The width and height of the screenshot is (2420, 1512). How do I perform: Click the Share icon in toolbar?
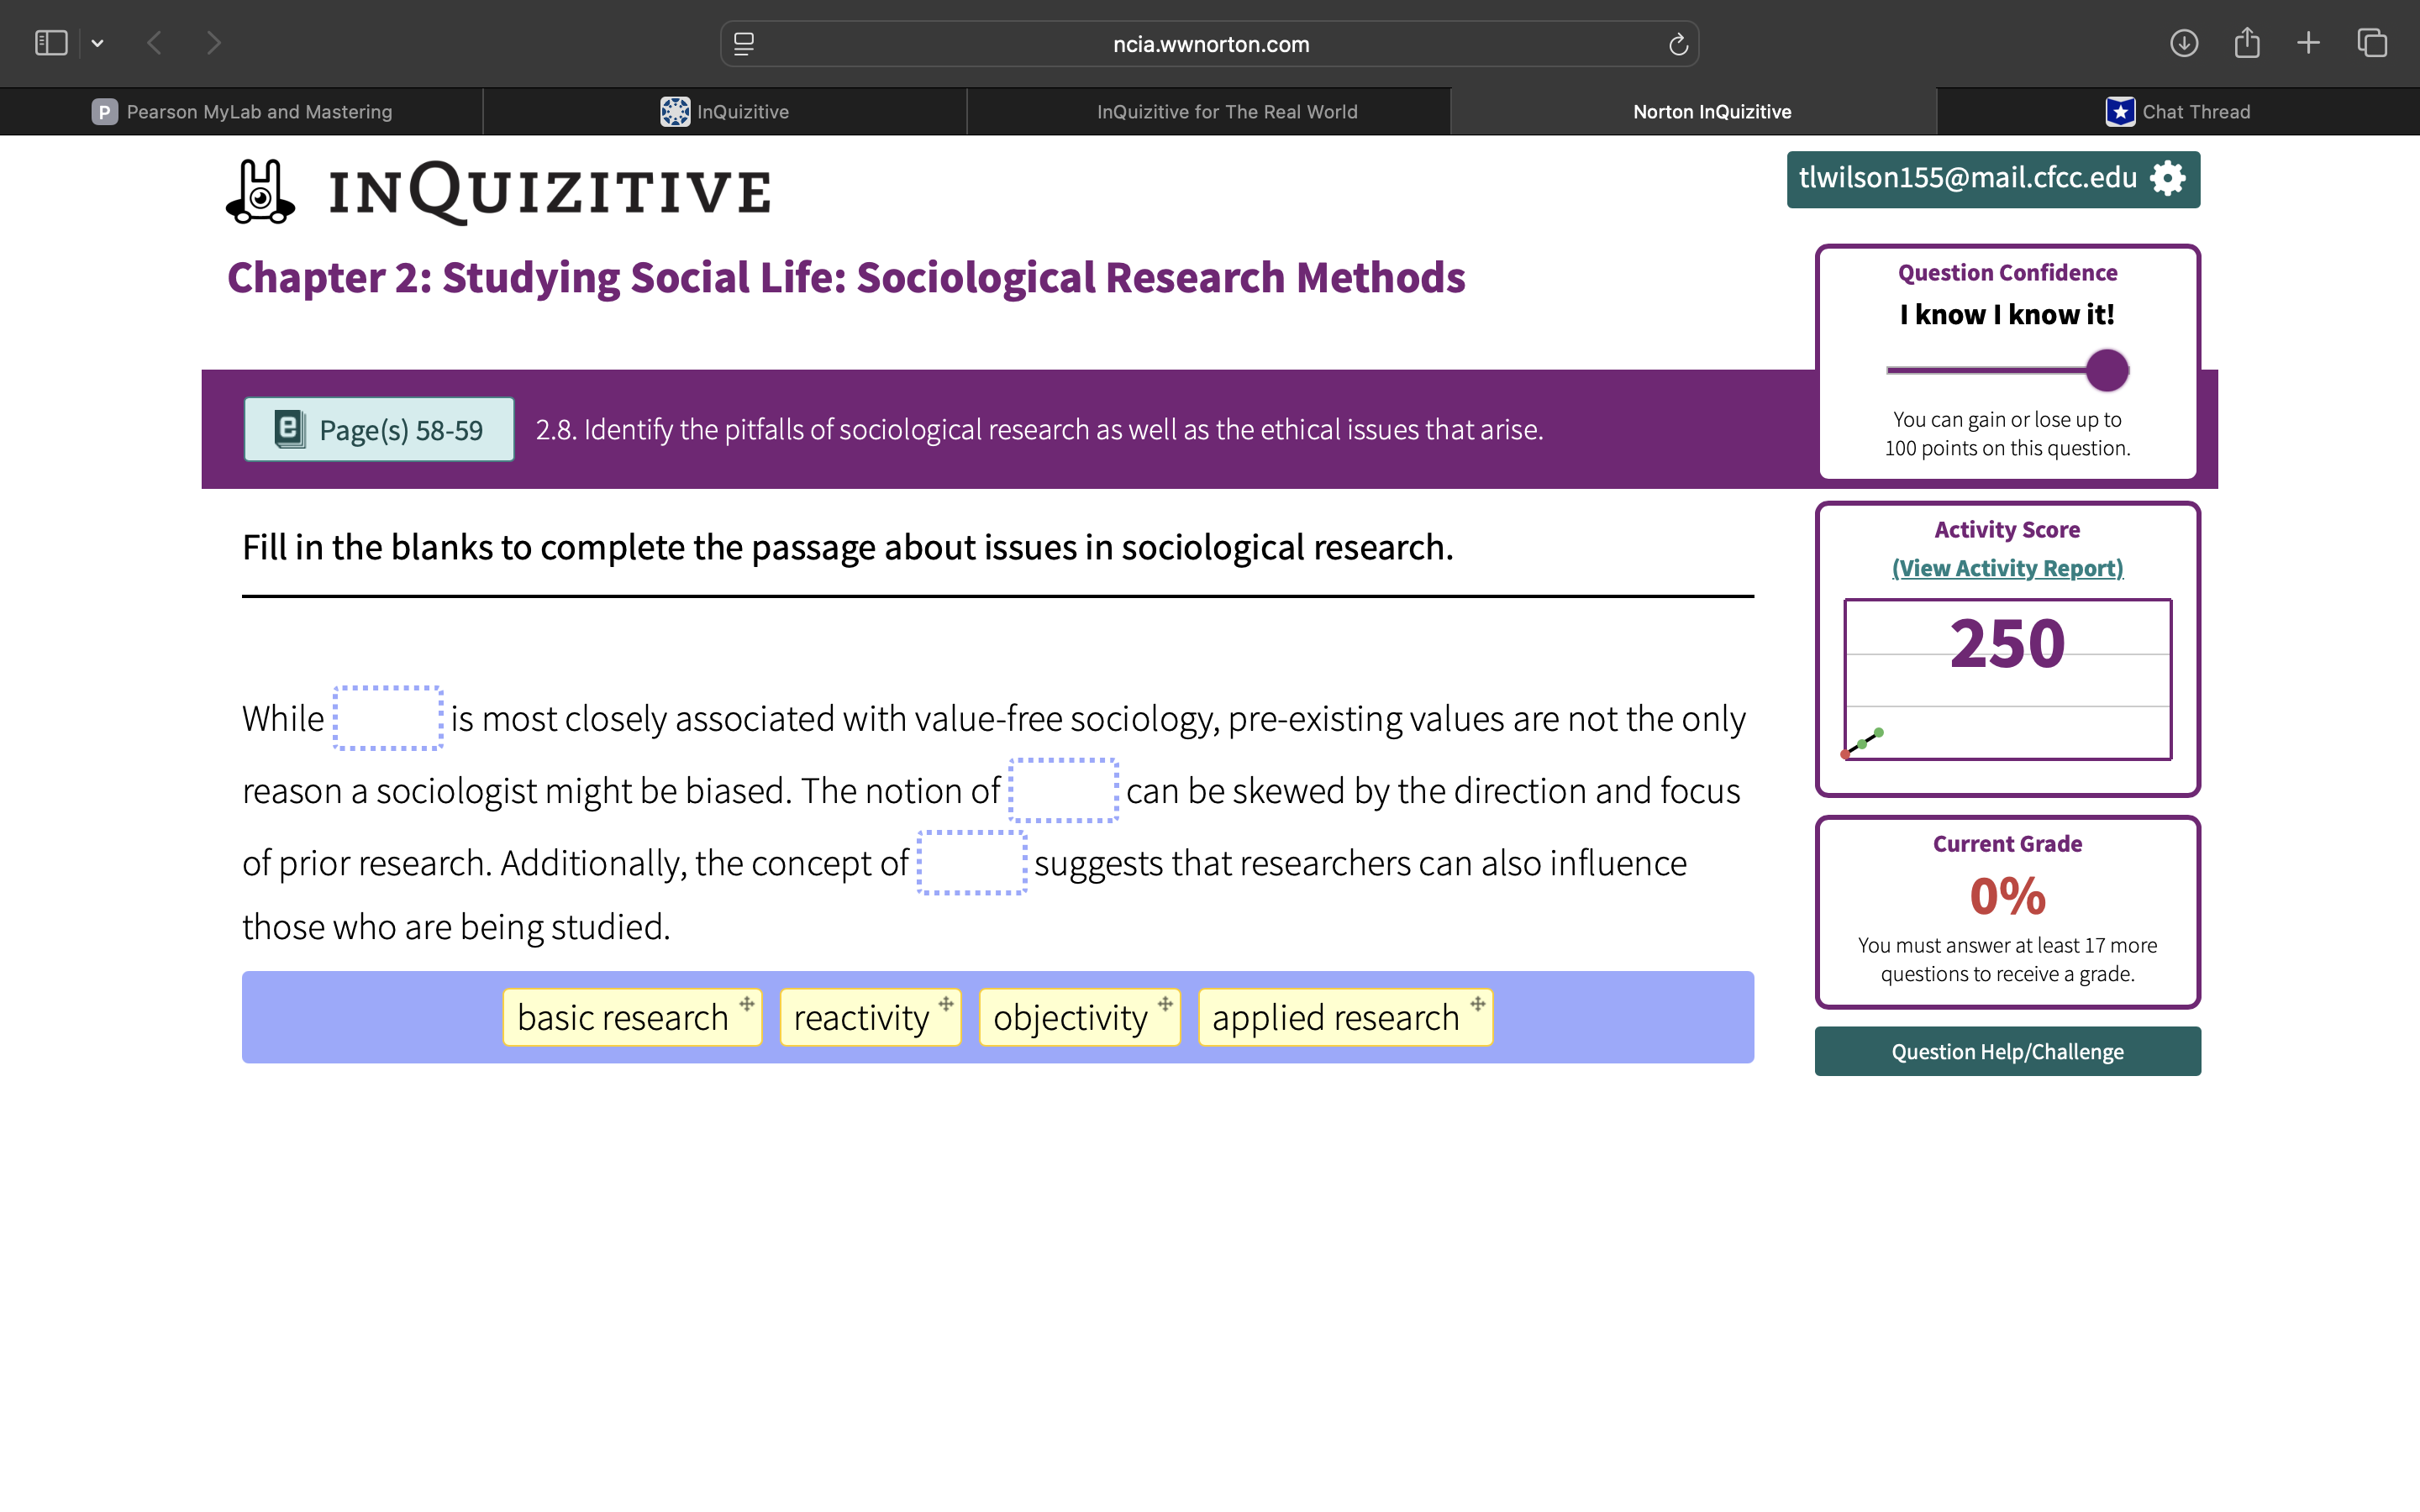click(x=2247, y=43)
